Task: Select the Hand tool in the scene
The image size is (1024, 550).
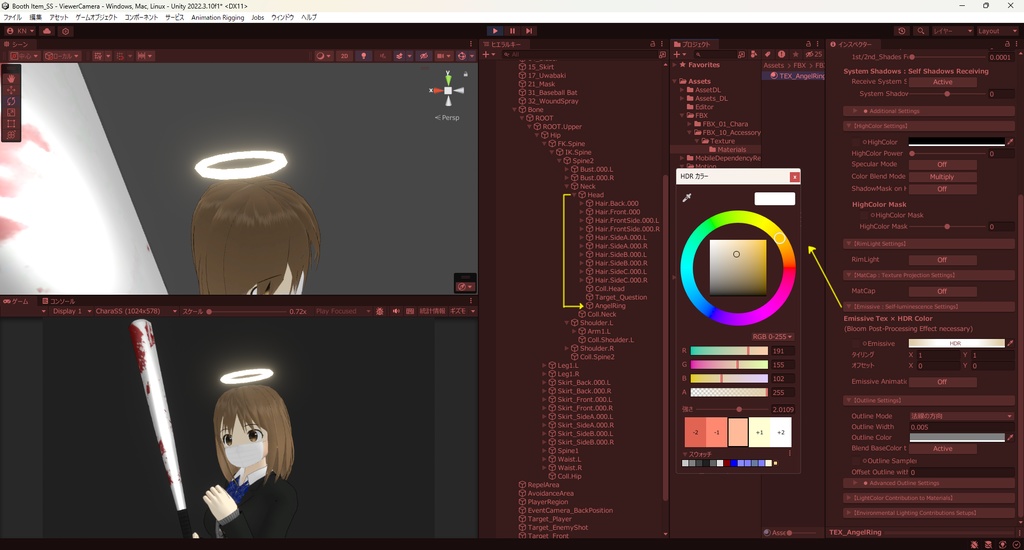Action: pos(11,78)
